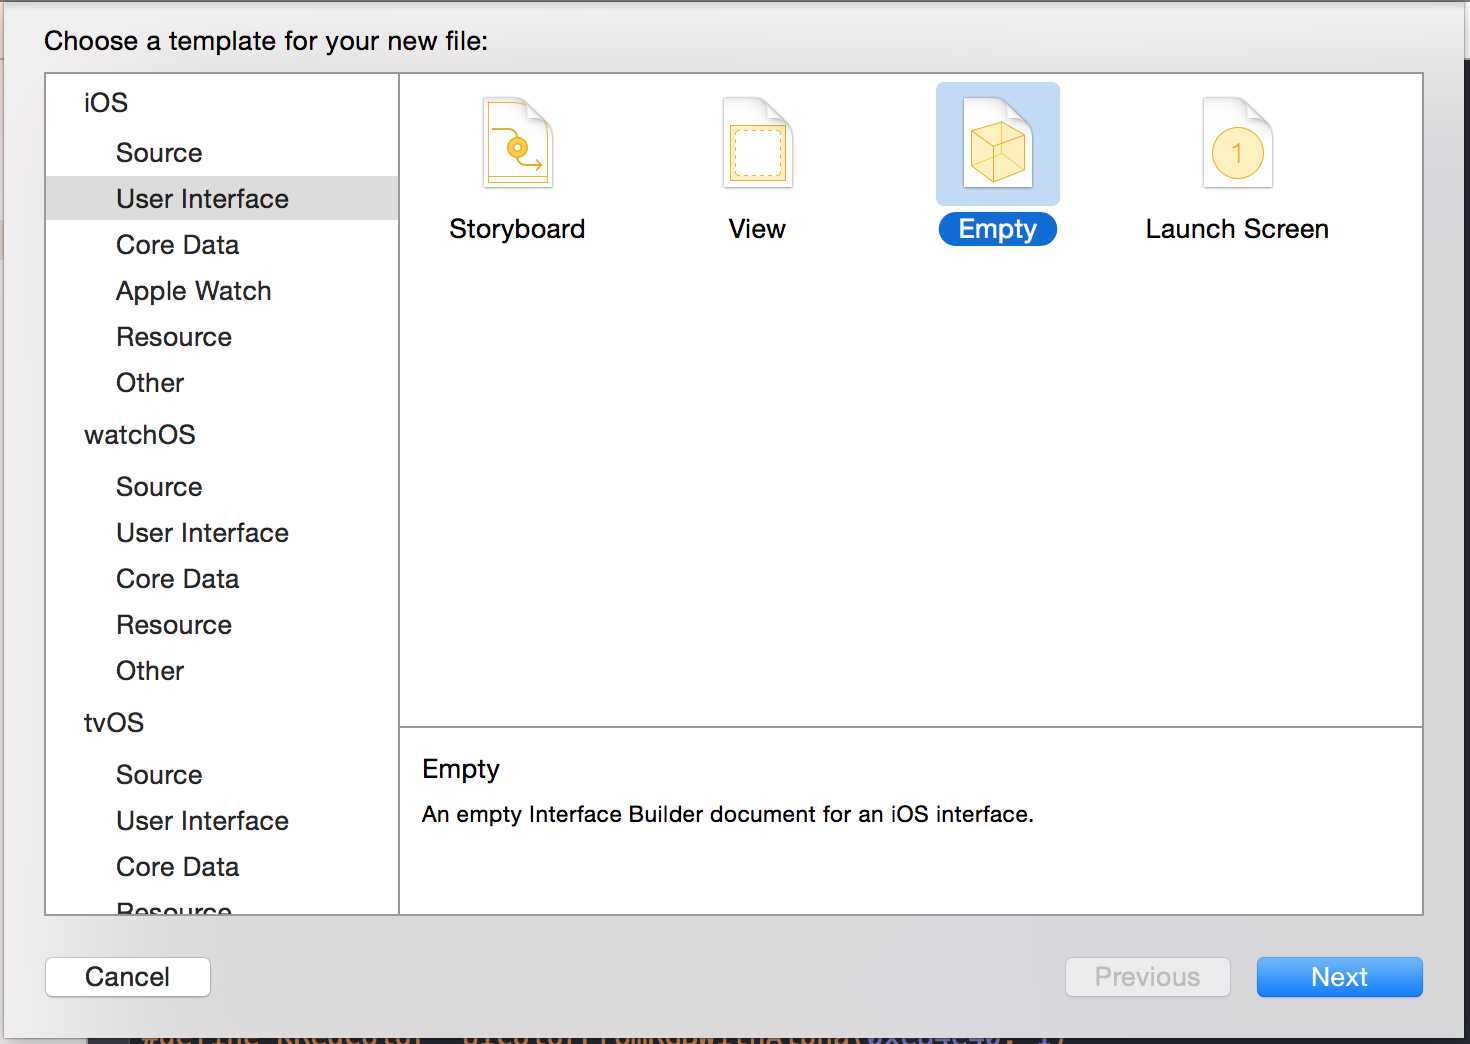Select the Storyboard template icon
Screen dimensions: 1470x1044
(517, 143)
